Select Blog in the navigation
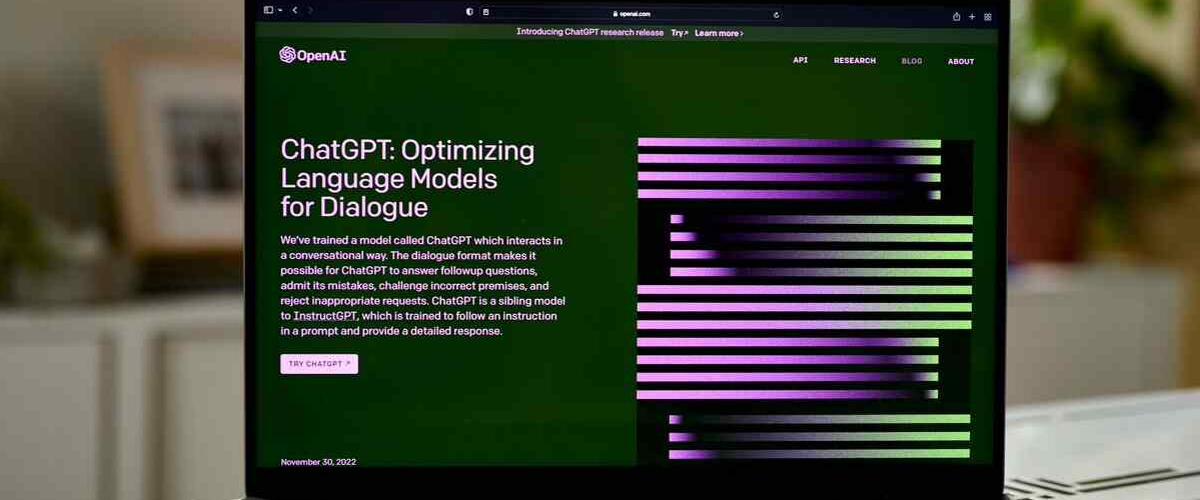 tap(912, 61)
